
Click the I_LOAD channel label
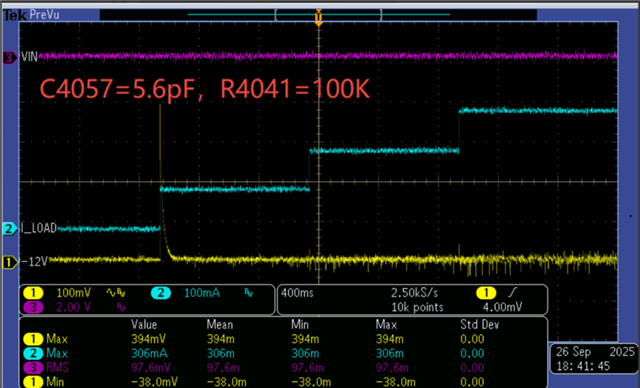click(39, 228)
